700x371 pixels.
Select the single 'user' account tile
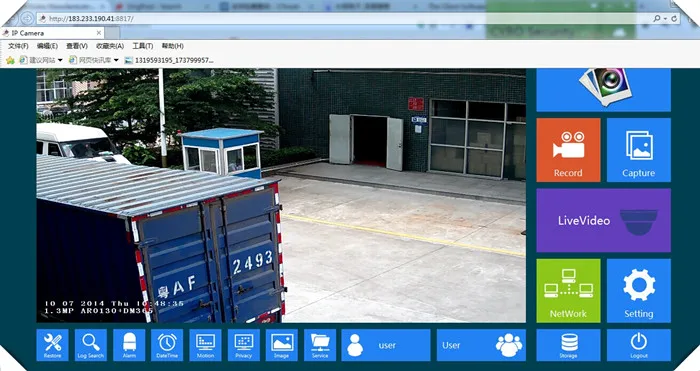click(386, 345)
